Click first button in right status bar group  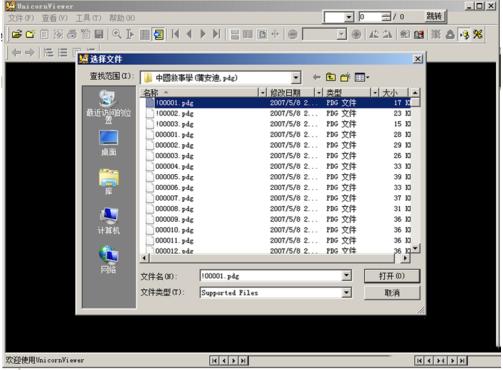coord(419,360)
